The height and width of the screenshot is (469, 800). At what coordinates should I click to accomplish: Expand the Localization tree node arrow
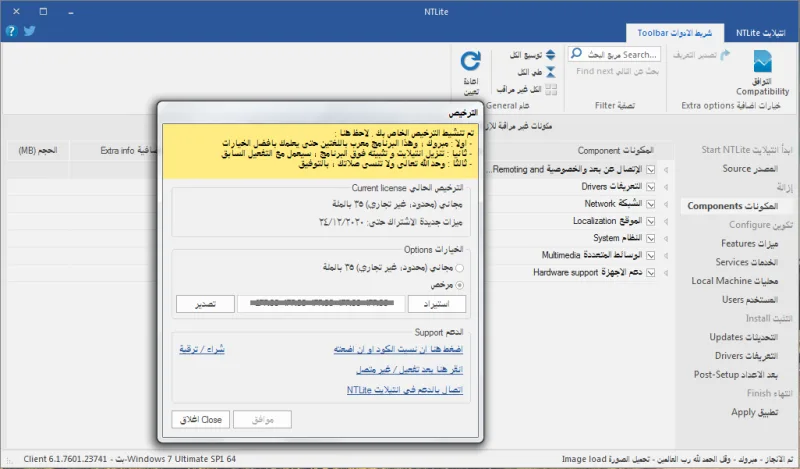(x=666, y=221)
